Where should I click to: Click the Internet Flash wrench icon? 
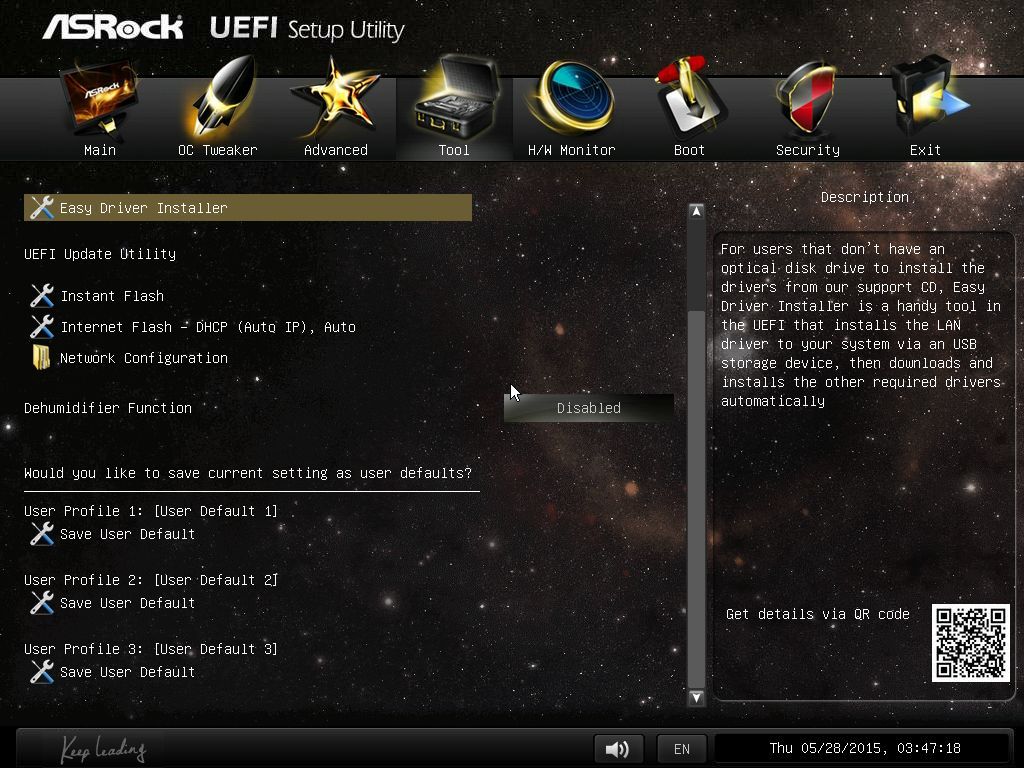pyautogui.click(x=42, y=327)
